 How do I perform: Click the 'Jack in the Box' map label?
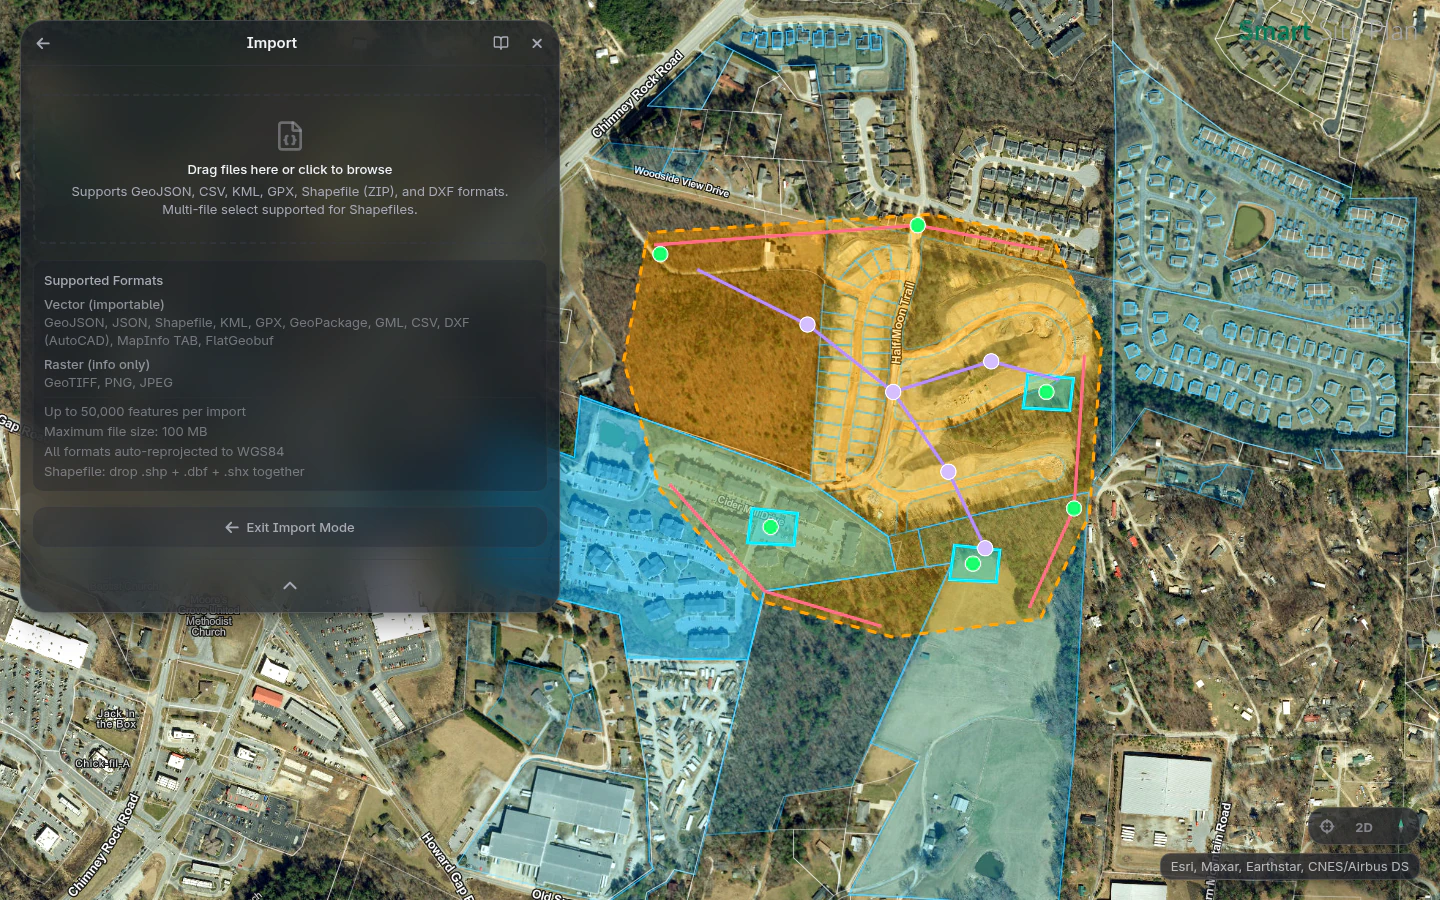(116, 719)
